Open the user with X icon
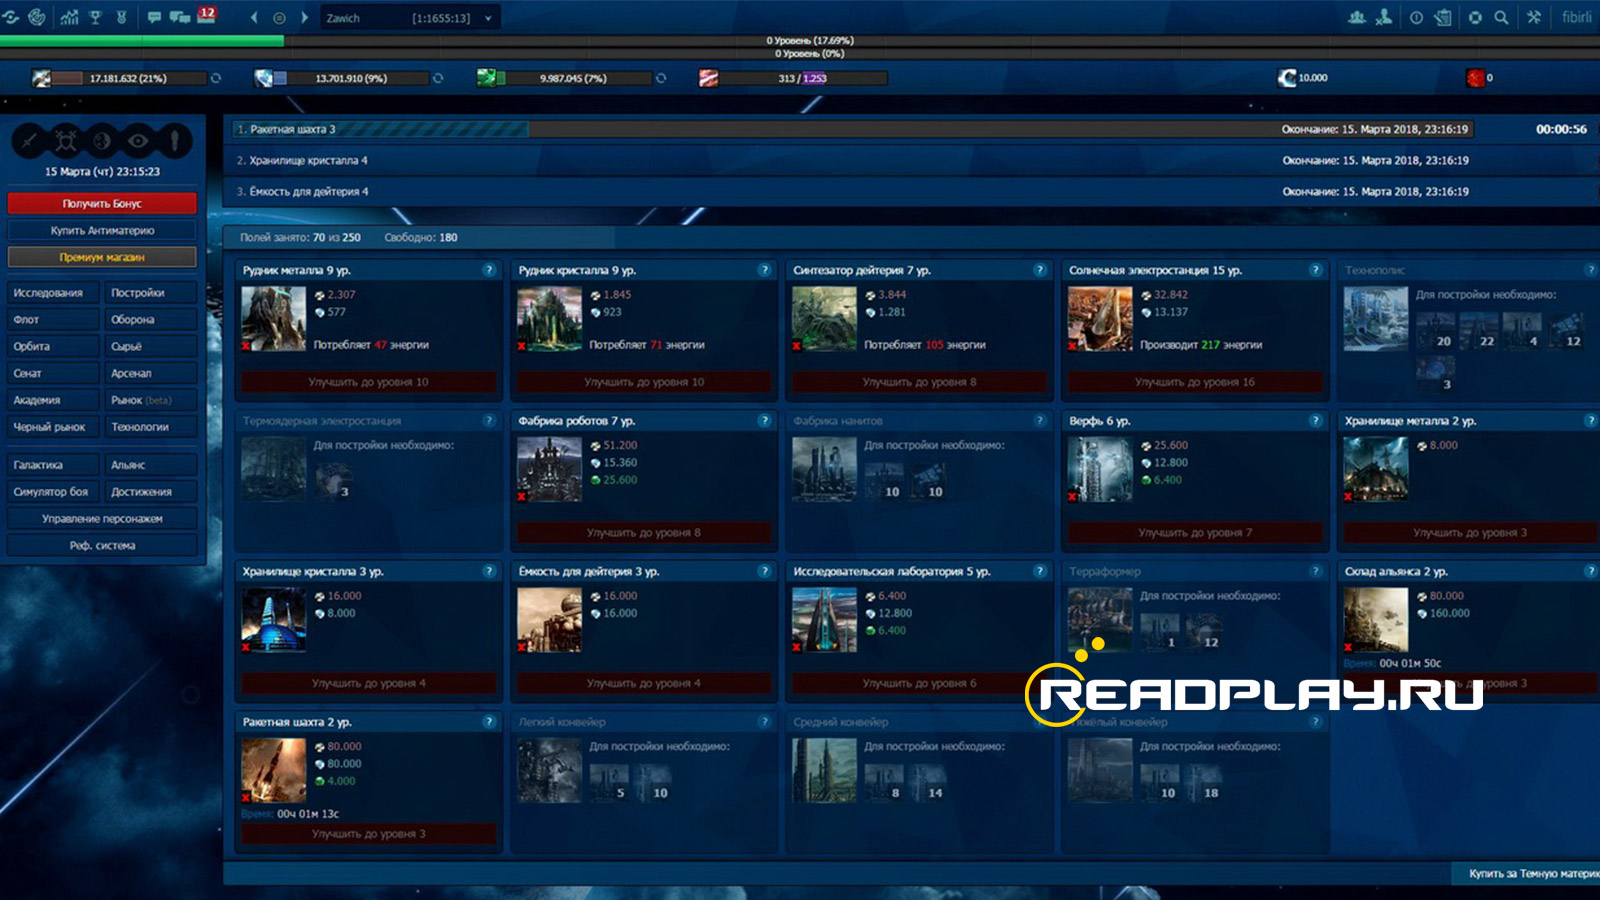The width and height of the screenshot is (1600, 900). click(1384, 17)
